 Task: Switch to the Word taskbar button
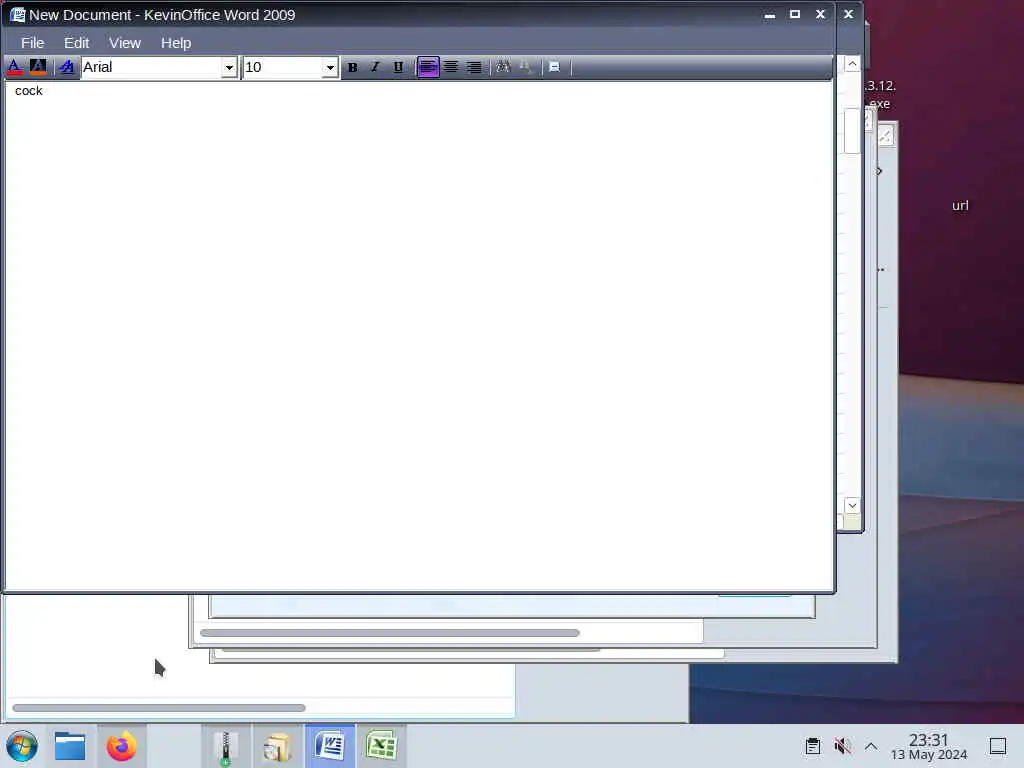coord(330,746)
